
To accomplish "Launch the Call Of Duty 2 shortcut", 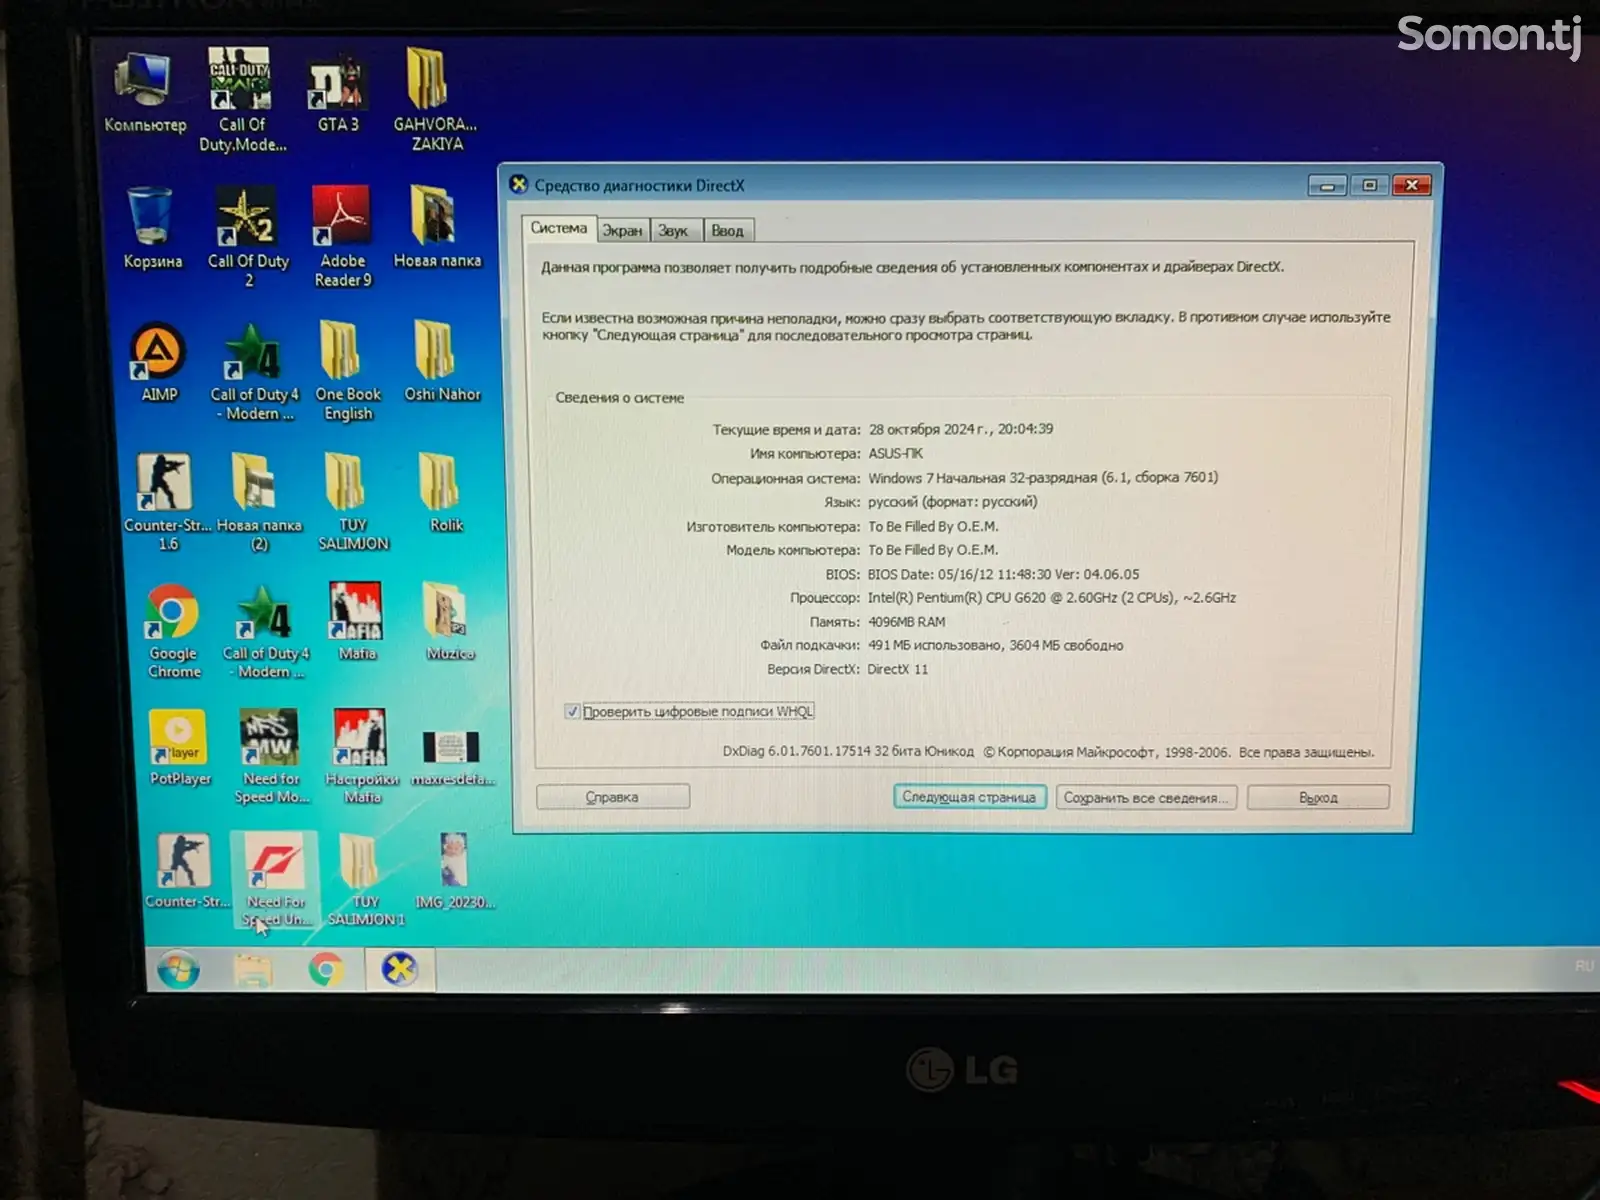I will click(248, 238).
